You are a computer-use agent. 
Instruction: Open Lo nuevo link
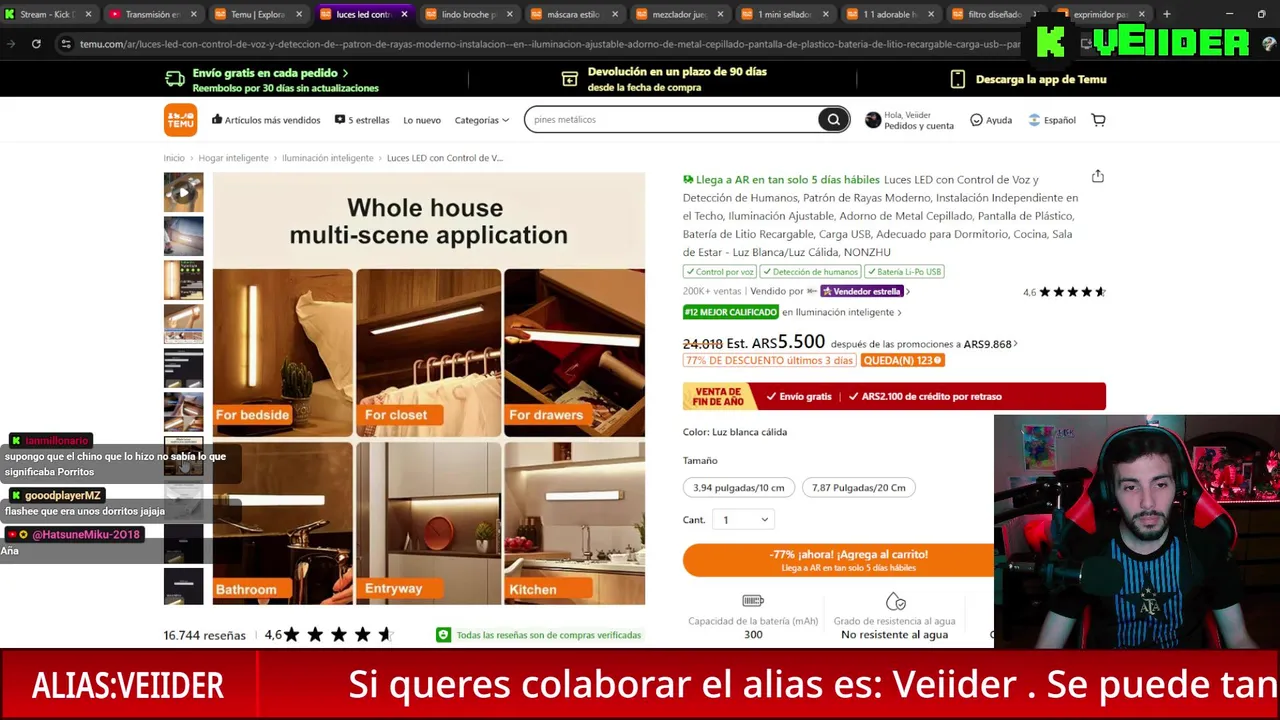(x=422, y=120)
